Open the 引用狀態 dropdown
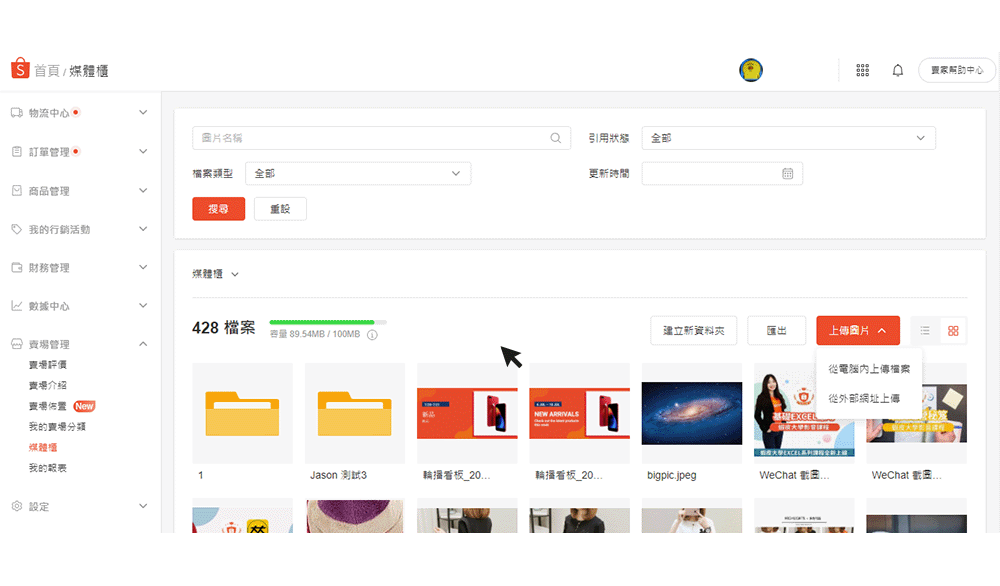Image resolution: width=1000 pixels, height=586 pixels. point(788,138)
